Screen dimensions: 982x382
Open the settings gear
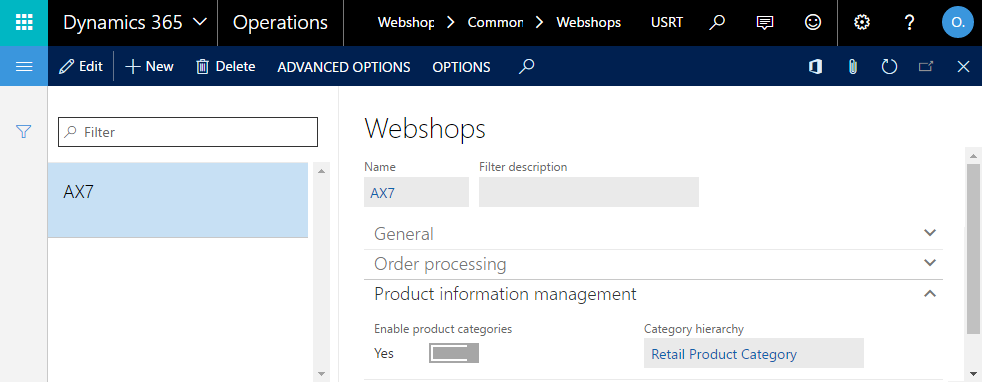[862, 23]
